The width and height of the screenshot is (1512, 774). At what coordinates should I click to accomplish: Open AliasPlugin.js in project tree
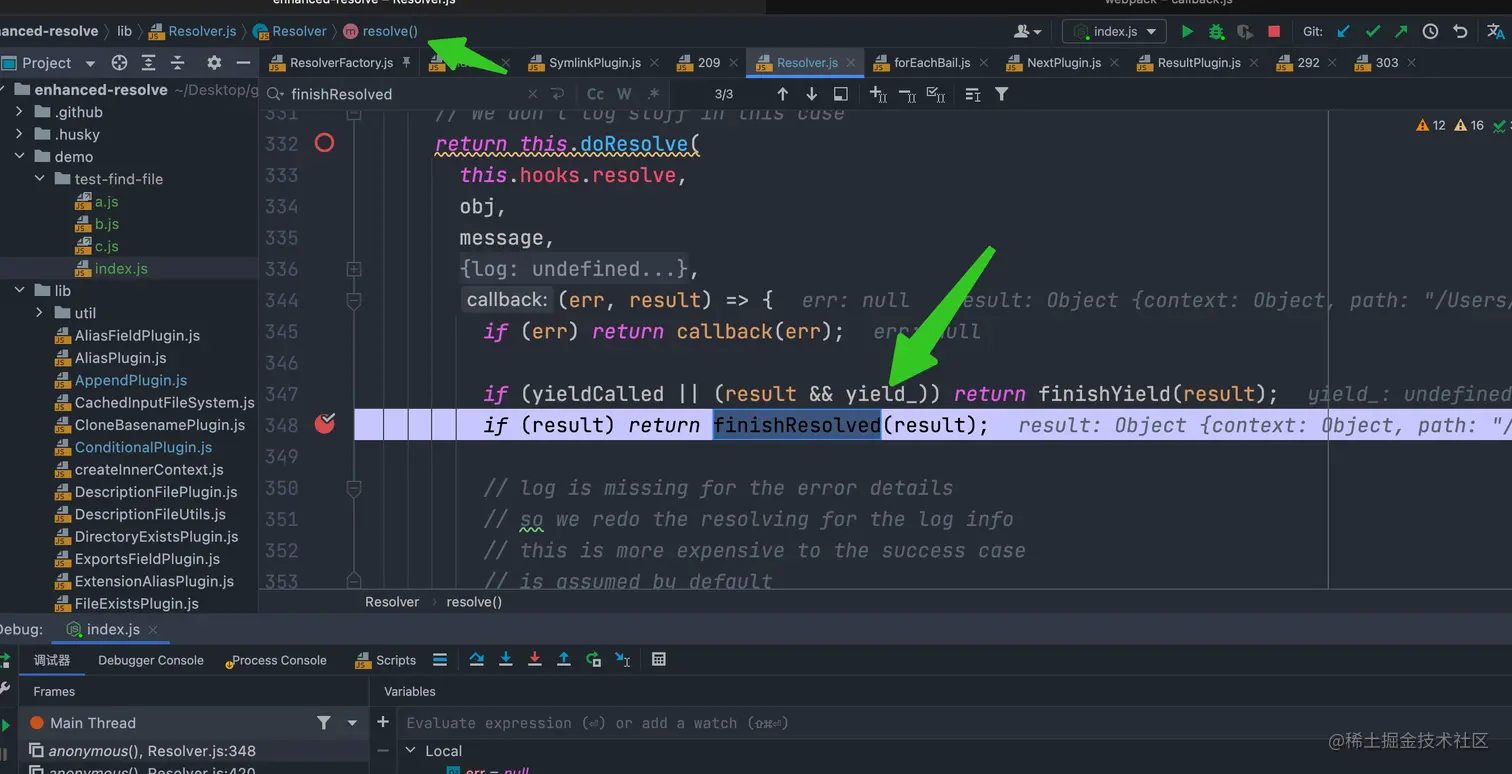pyautogui.click(x=120, y=358)
